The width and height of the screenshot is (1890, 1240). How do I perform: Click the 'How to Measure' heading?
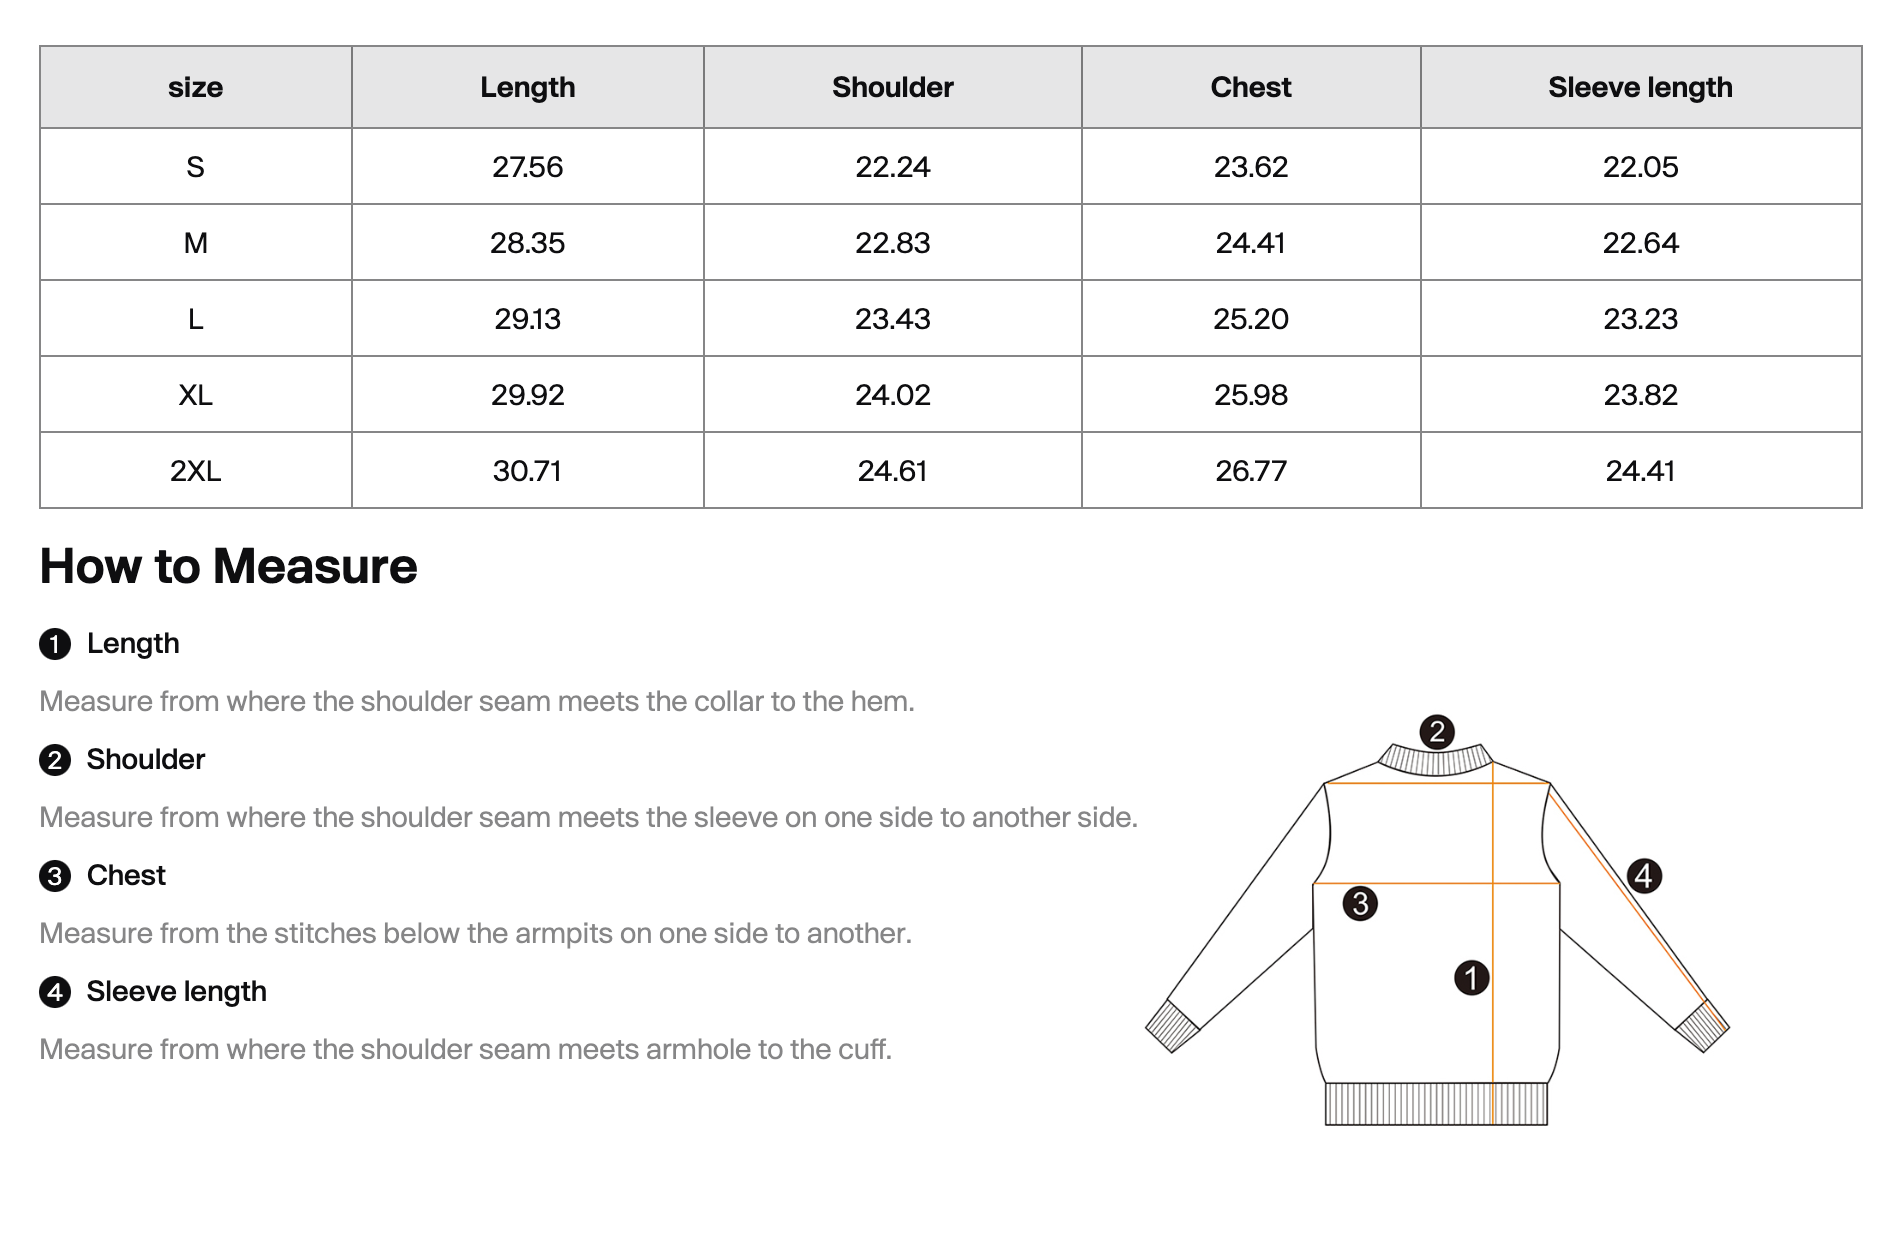228,566
